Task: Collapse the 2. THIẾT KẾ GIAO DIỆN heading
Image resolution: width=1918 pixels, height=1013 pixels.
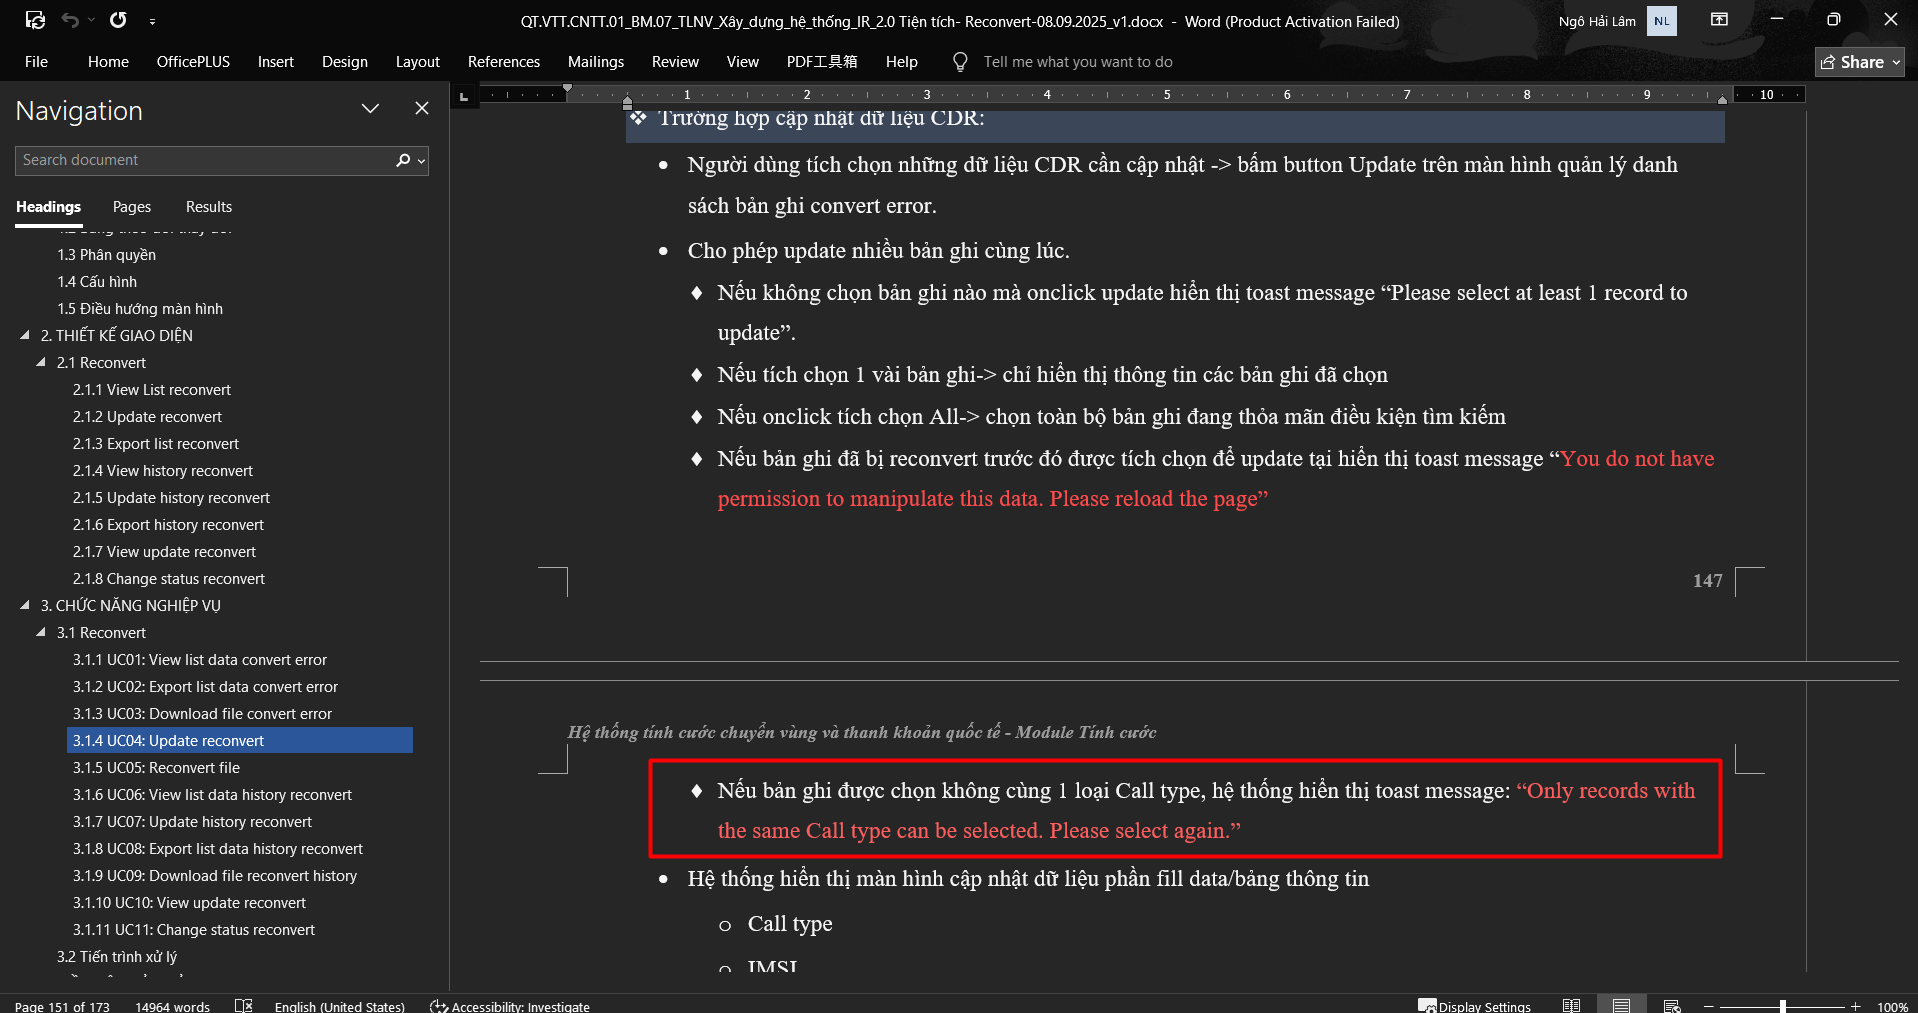Action: coord(25,336)
